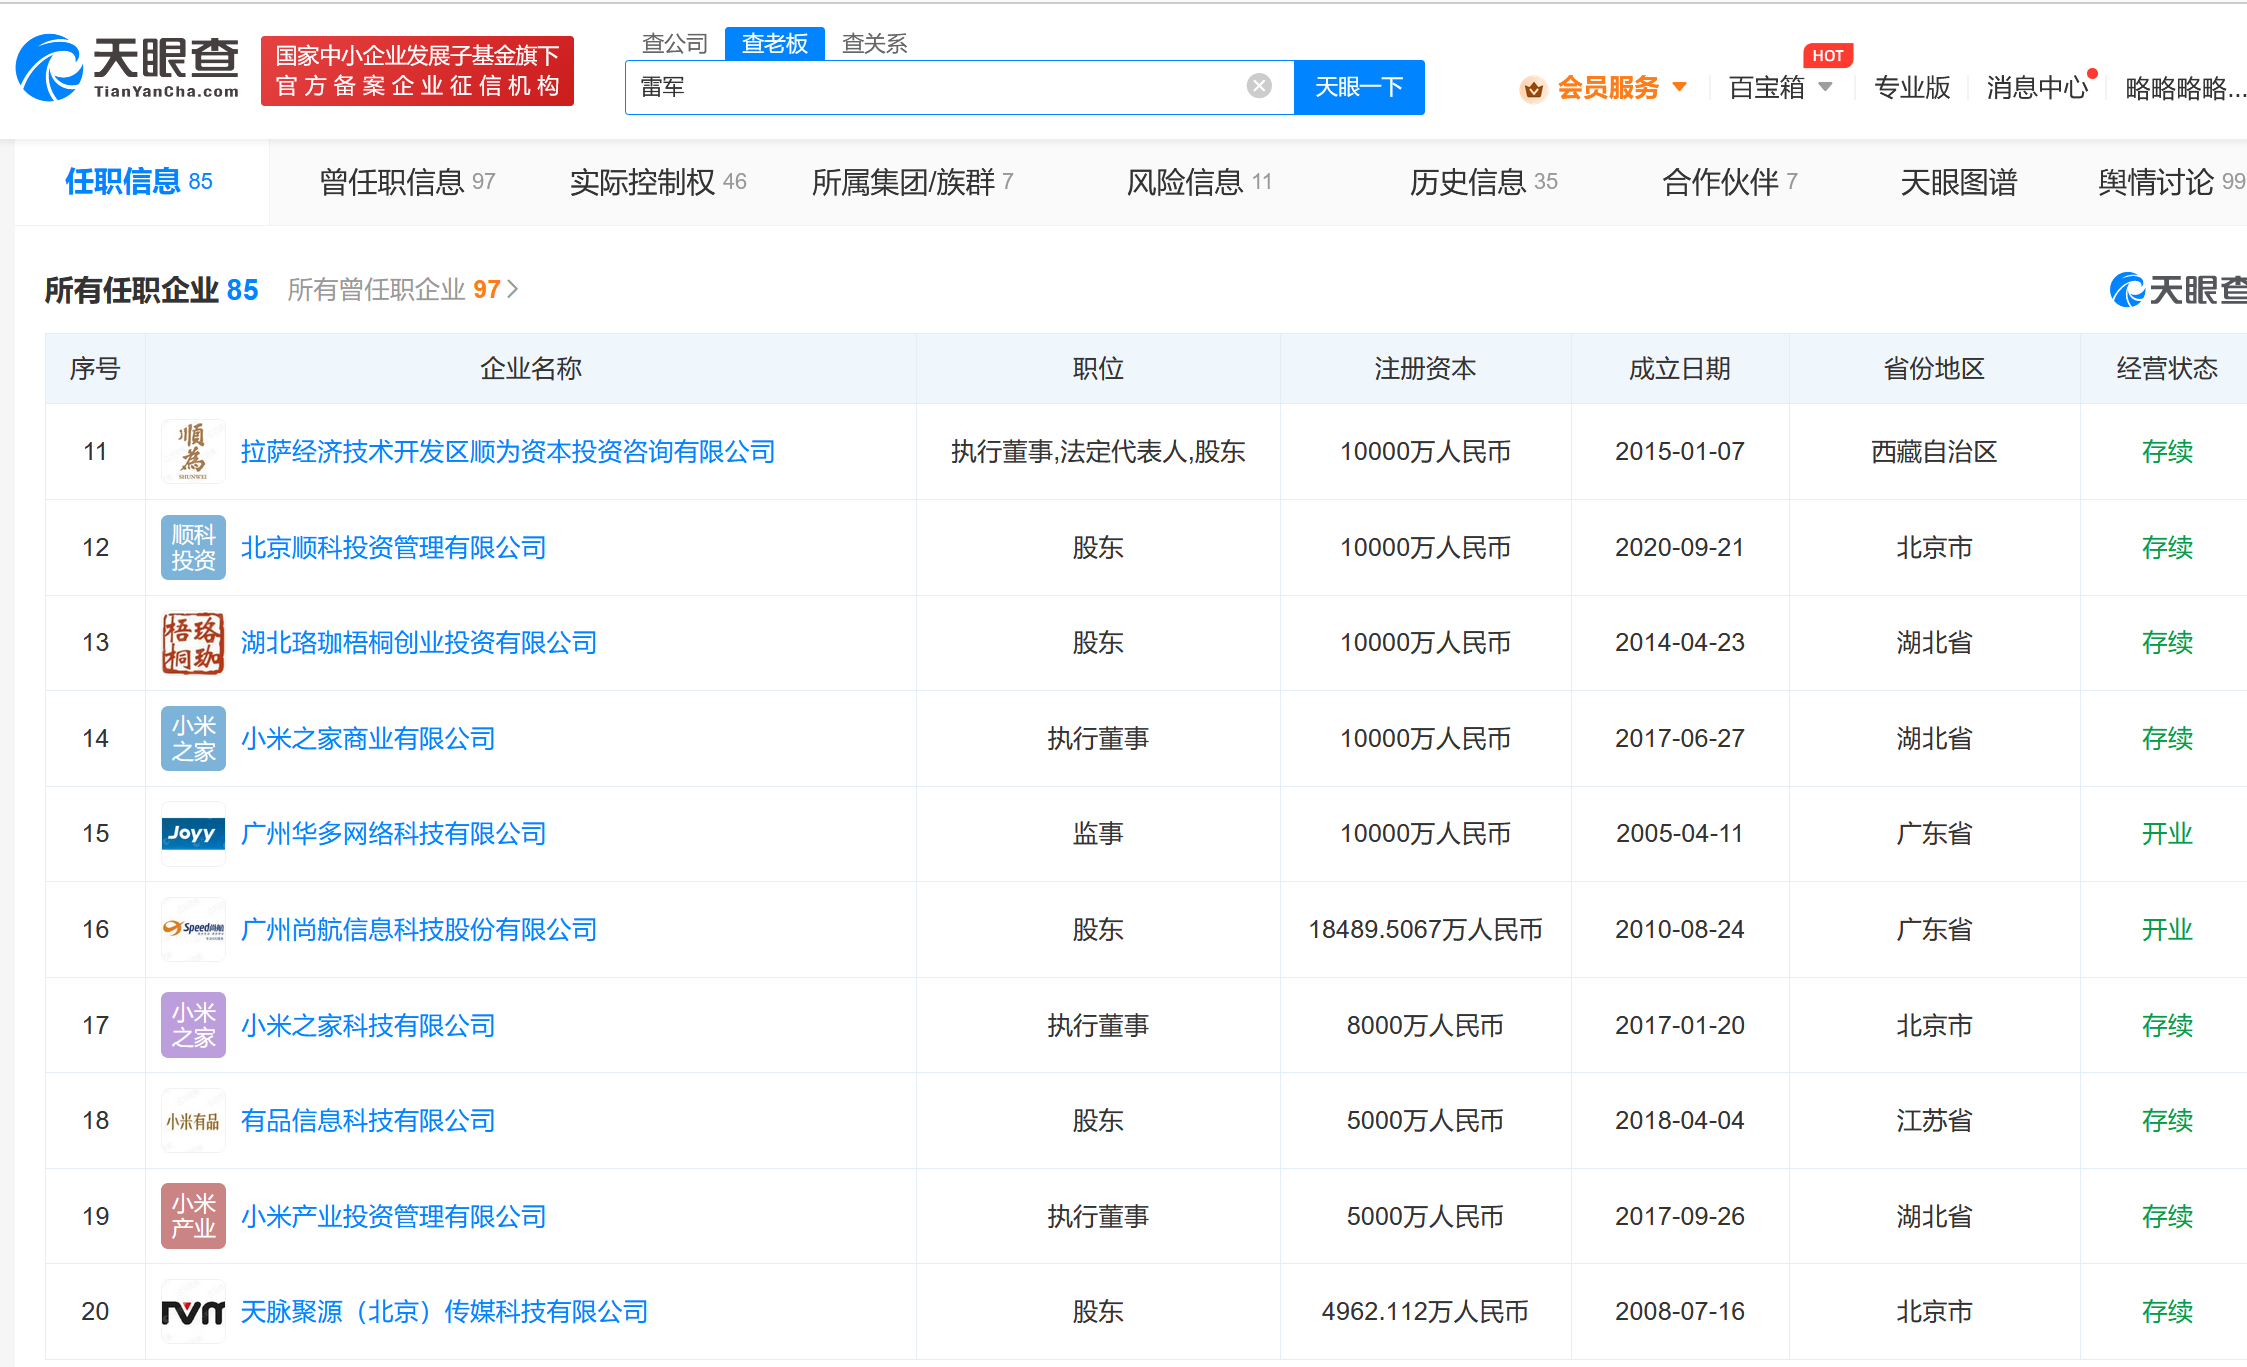Click the 会员服务 crown icon

1533,89
